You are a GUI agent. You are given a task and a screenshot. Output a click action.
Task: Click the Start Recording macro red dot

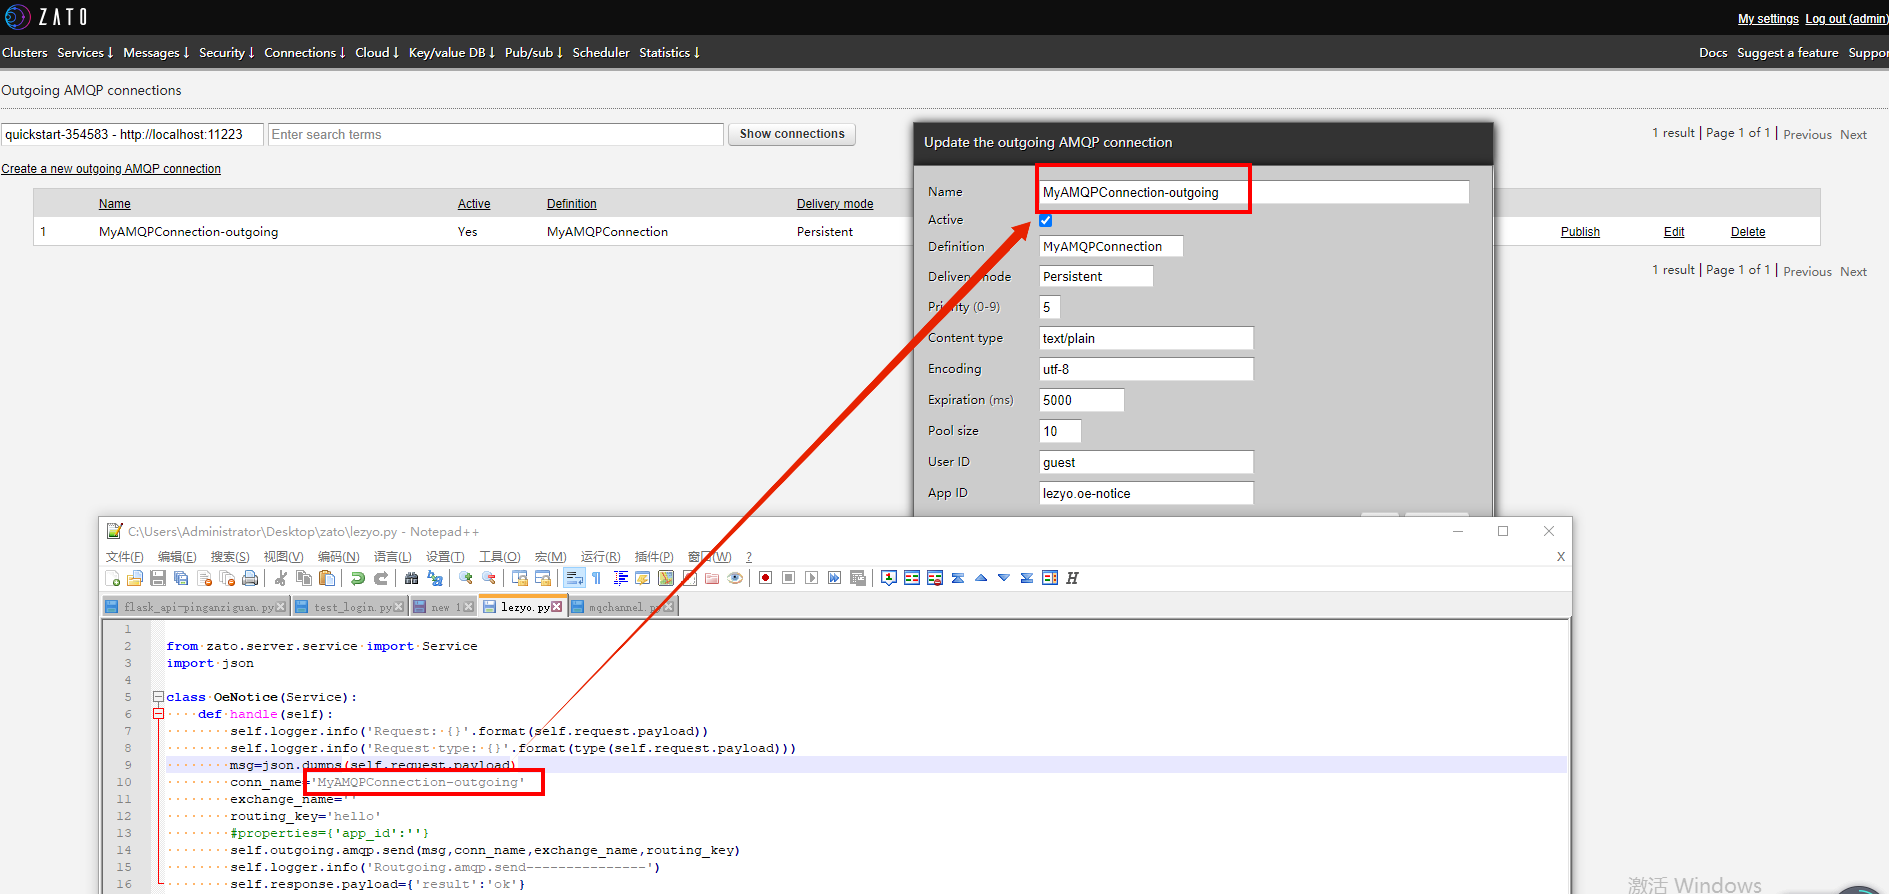click(766, 578)
